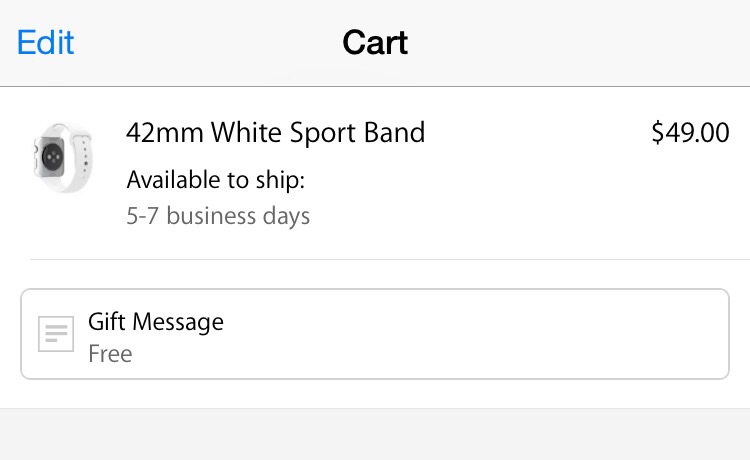This screenshot has width=750, height=460.
Task: Click the watch case back in thumbnail
Action: point(49,156)
